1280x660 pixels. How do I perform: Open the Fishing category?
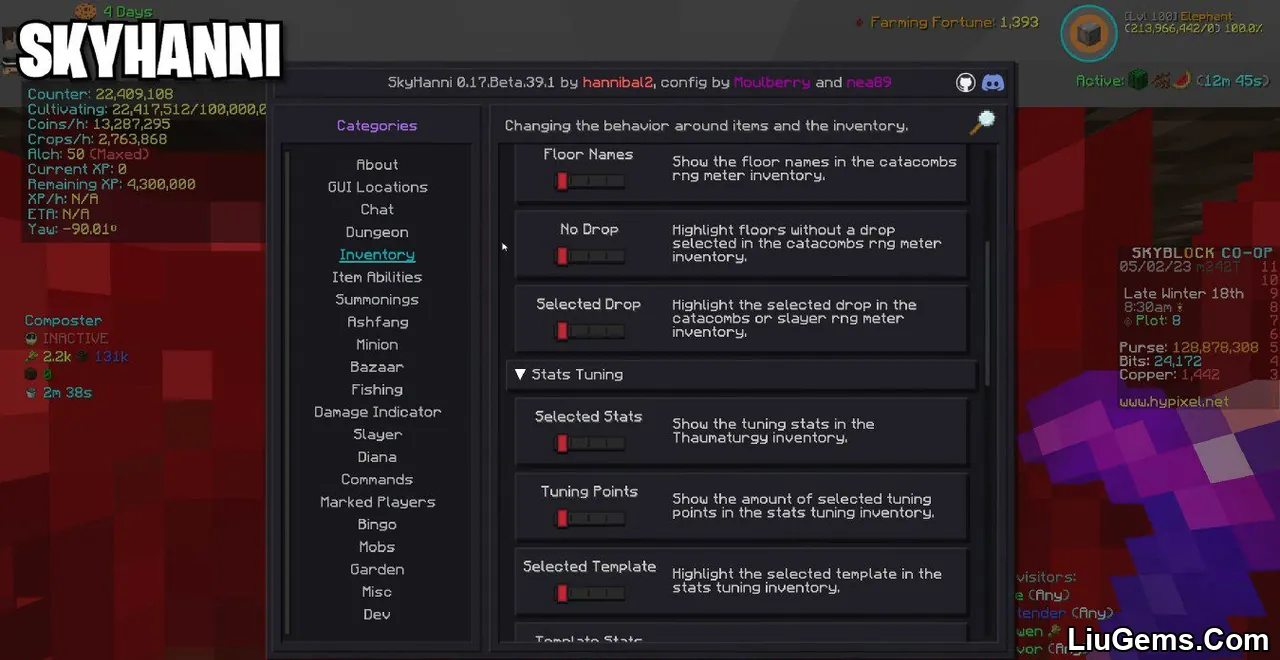click(x=377, y=390)
